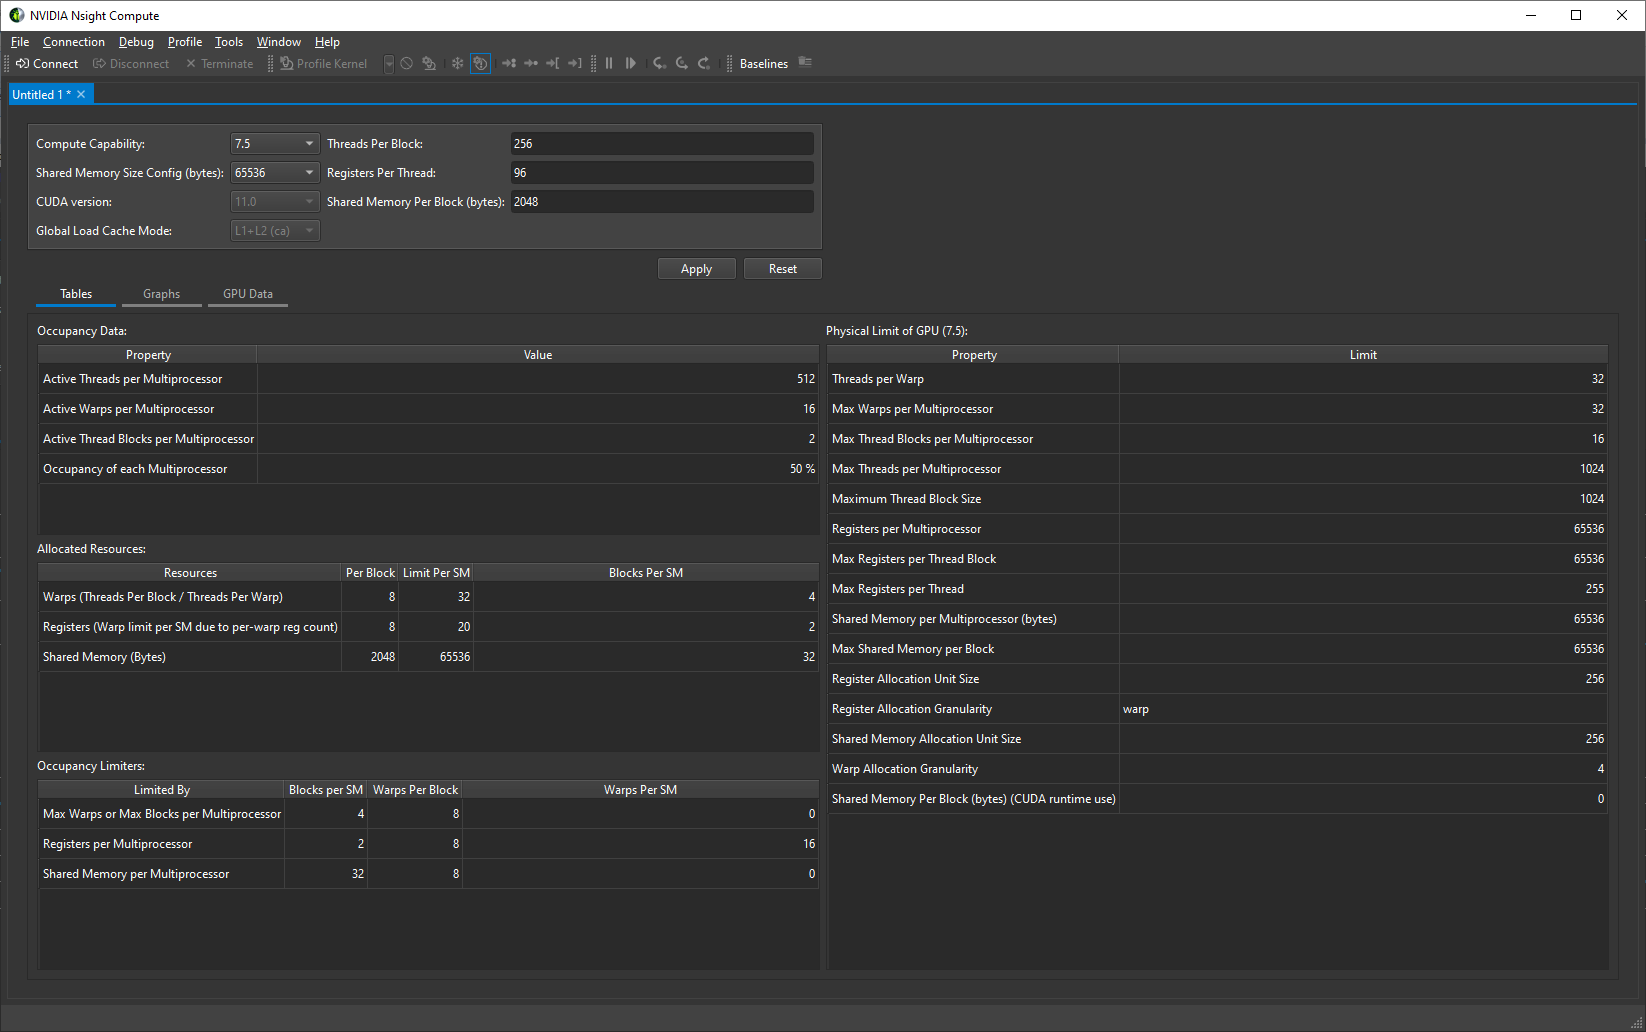Open the Debug menu
The width and height of the screenshot is (1646, 1032).
(x=136, y=42)
